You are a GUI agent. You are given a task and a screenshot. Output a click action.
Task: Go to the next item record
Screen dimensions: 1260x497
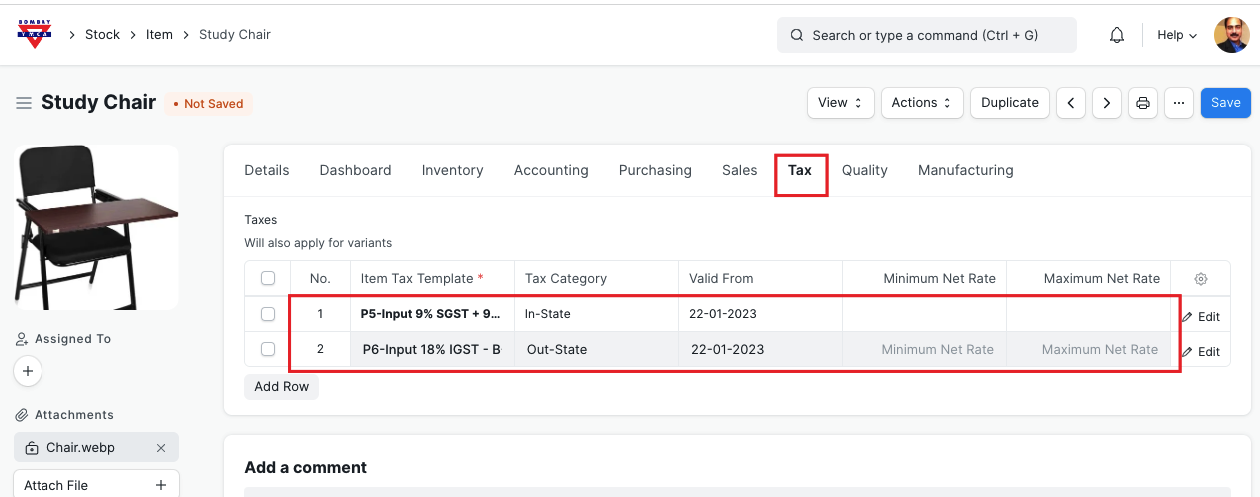point(1106,103)
